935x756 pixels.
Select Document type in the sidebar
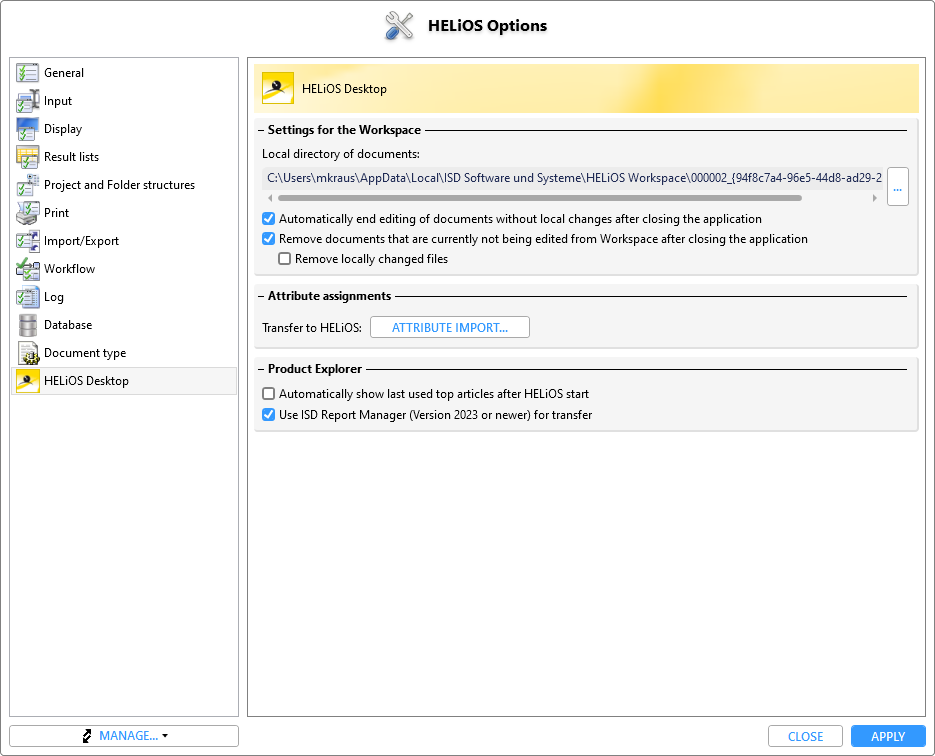coord(124,353)
